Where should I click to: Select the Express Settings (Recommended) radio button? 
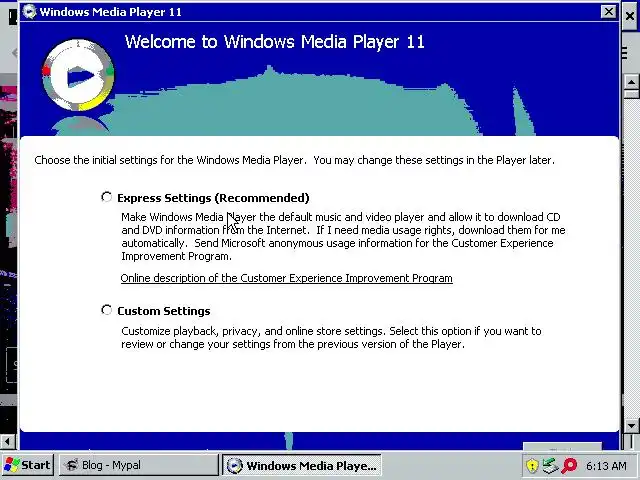point(107,198)
